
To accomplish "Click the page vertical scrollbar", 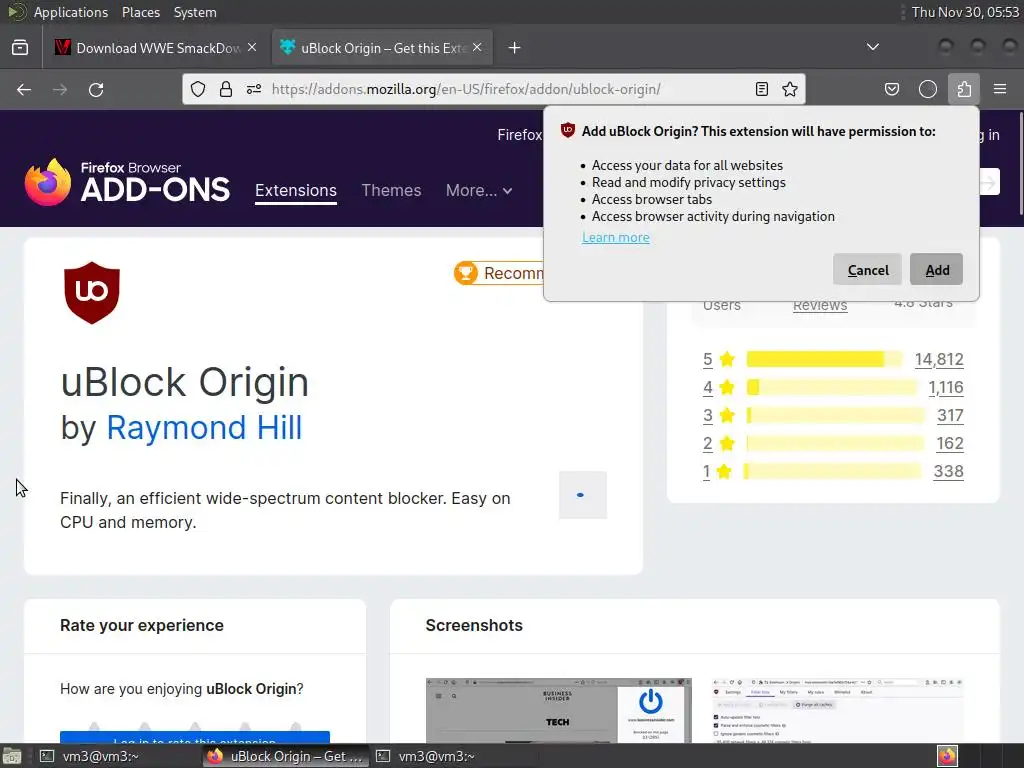I will (x=1020, y=163).
